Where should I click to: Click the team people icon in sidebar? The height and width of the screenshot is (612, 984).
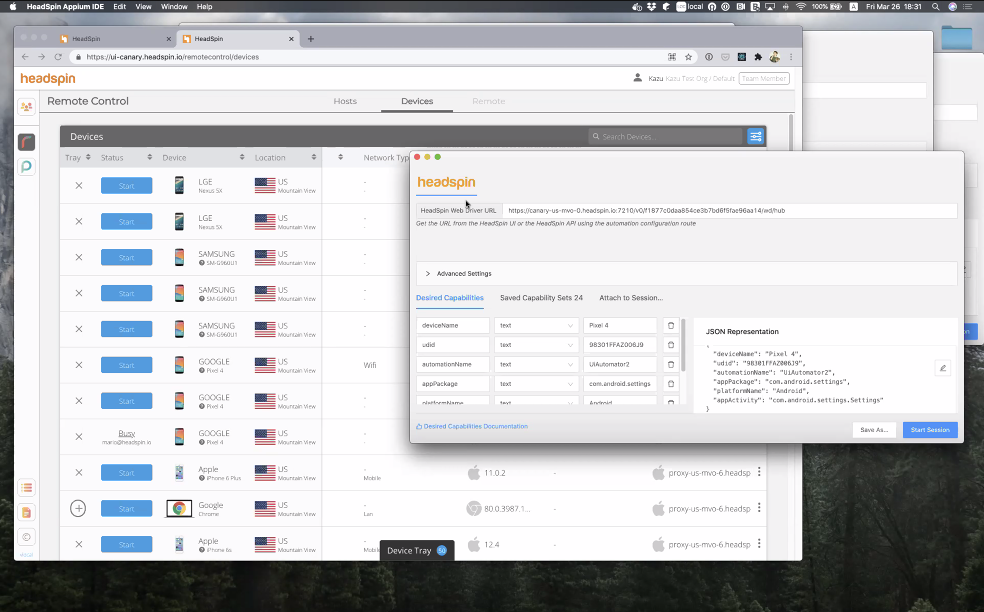[26, 107]
